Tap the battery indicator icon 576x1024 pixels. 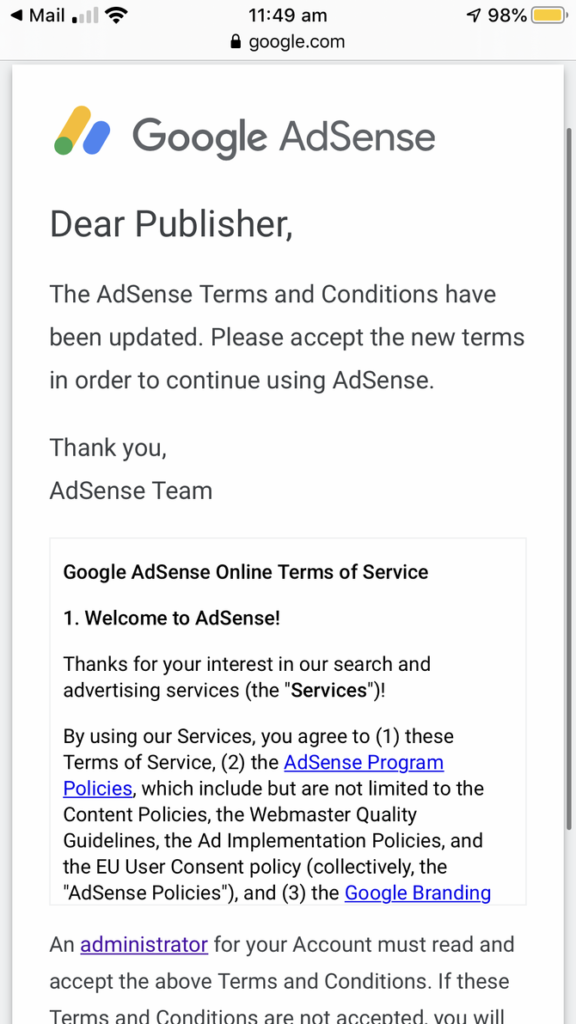pos(545,15)
